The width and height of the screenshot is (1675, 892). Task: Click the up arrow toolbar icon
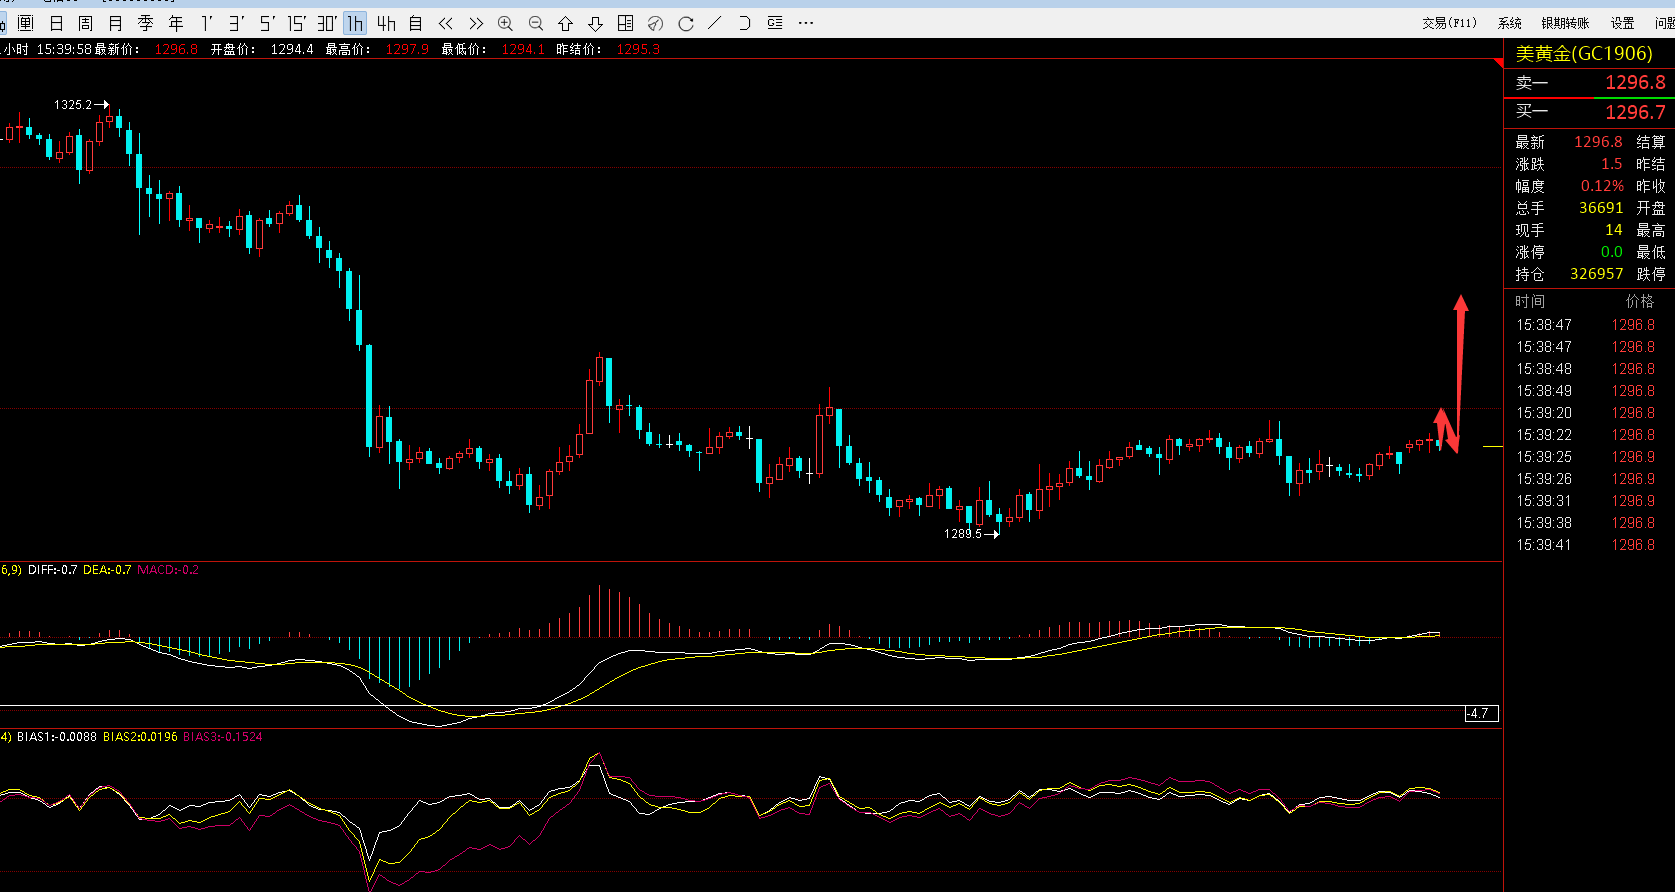pos(565,23)
